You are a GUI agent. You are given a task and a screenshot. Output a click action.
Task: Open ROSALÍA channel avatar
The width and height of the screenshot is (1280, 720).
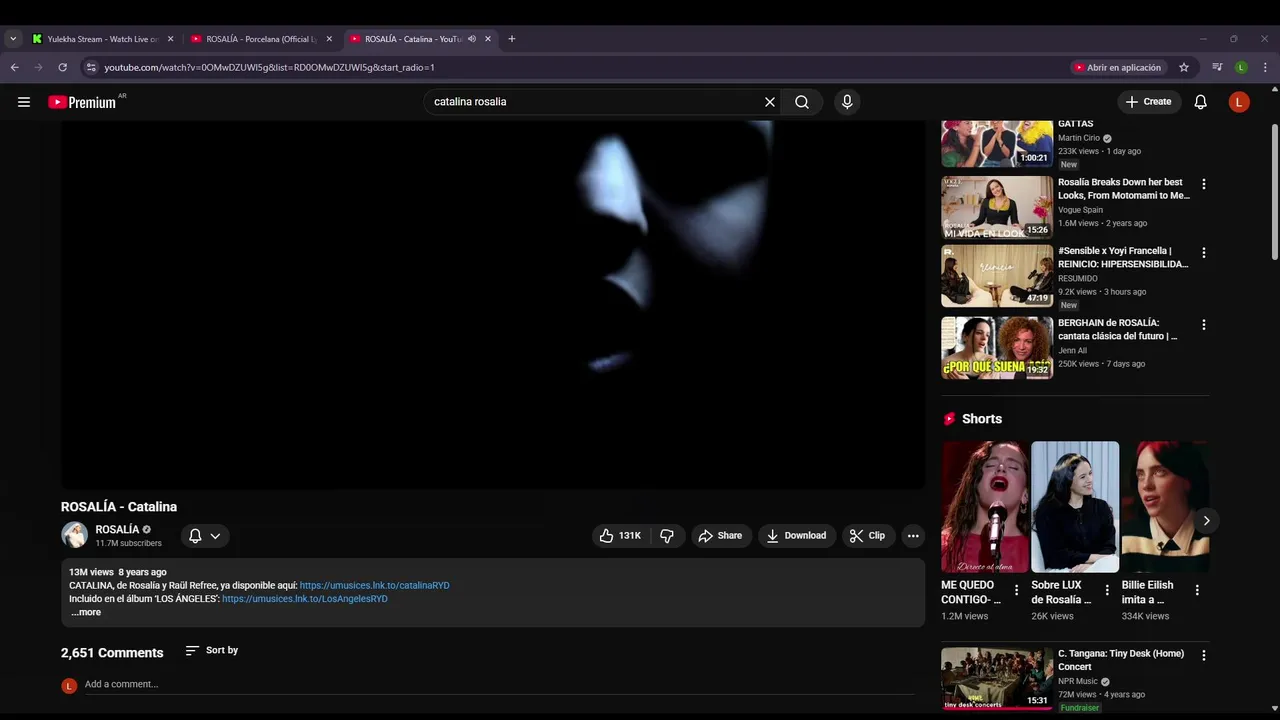coord(75,535)
